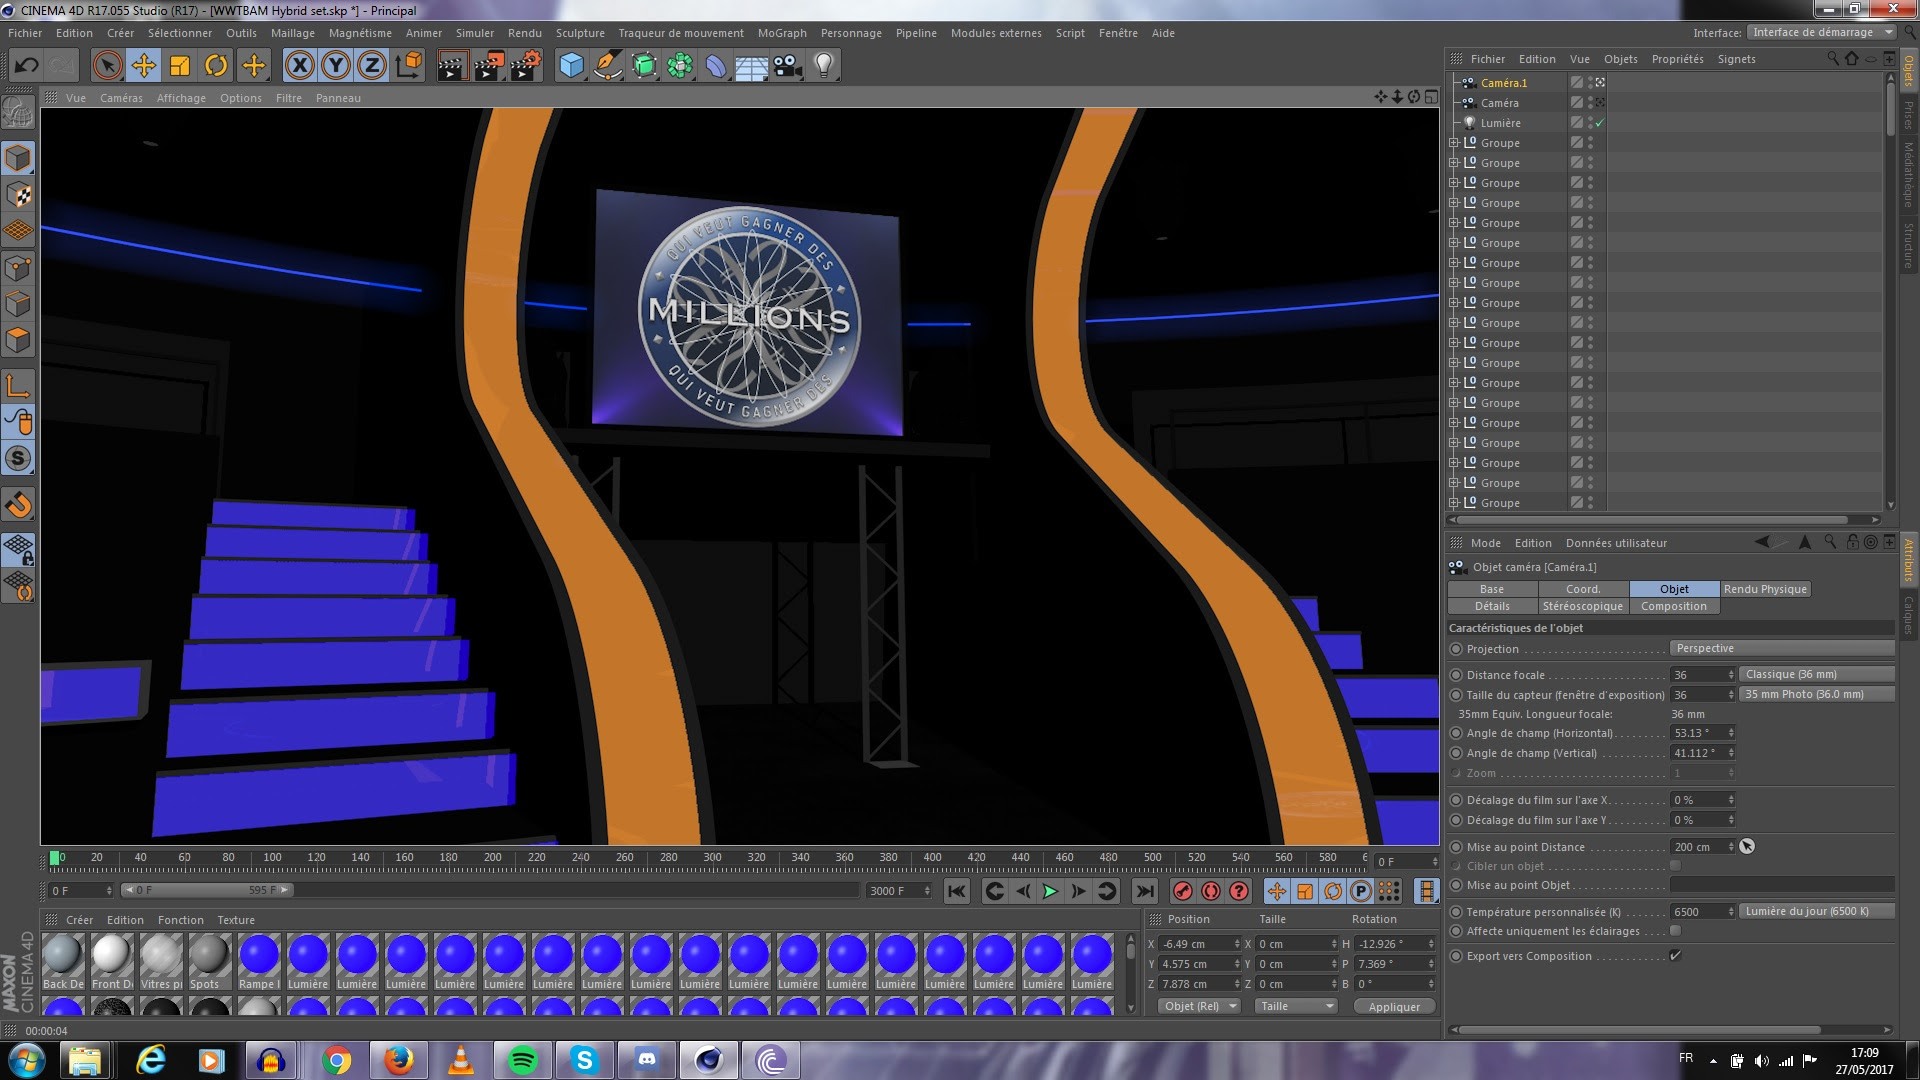Select the 'Back De' material thumbnail
This screenshot has width=1920, height=1080.
(x=63, y=956)
